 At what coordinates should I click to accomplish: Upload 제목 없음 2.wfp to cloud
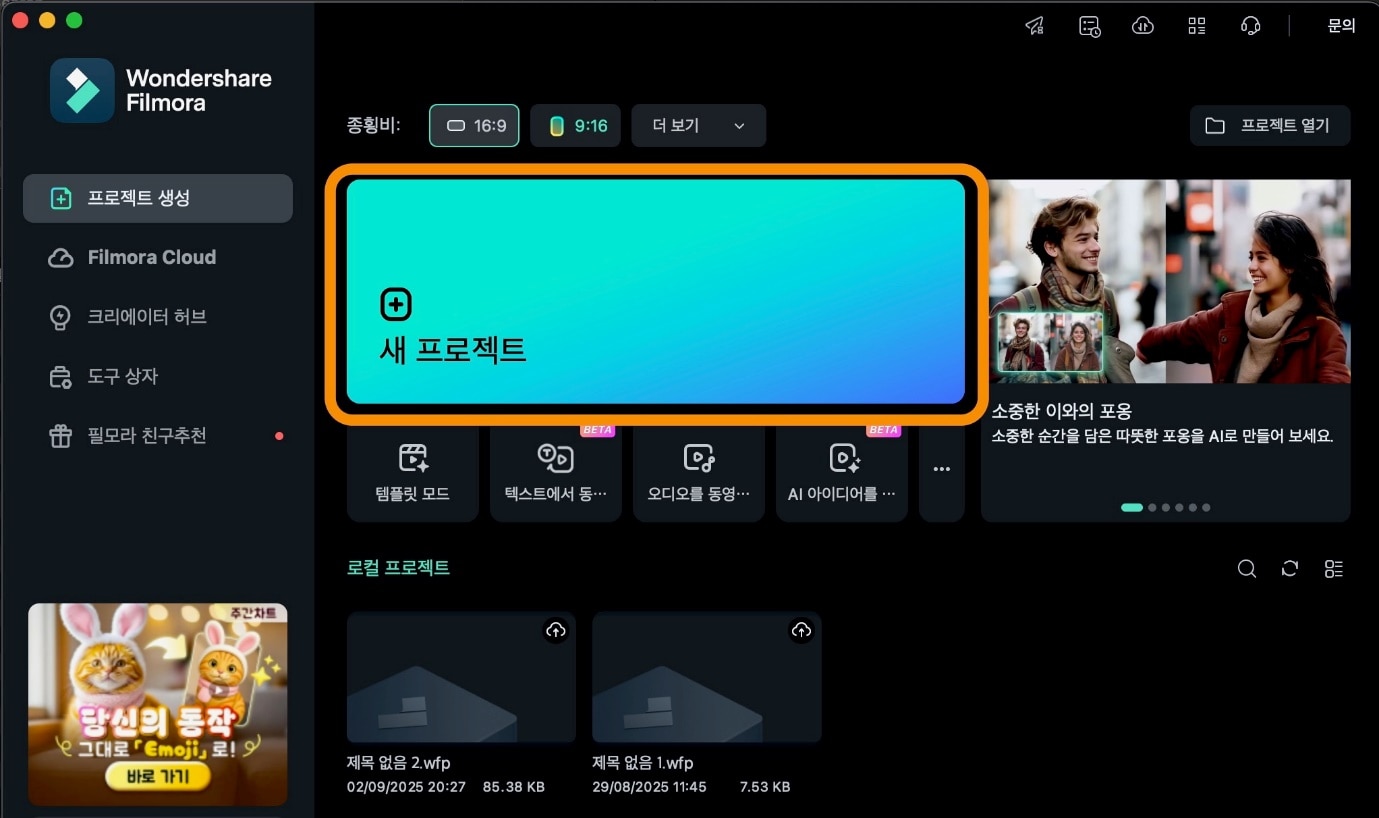(556, 630)
